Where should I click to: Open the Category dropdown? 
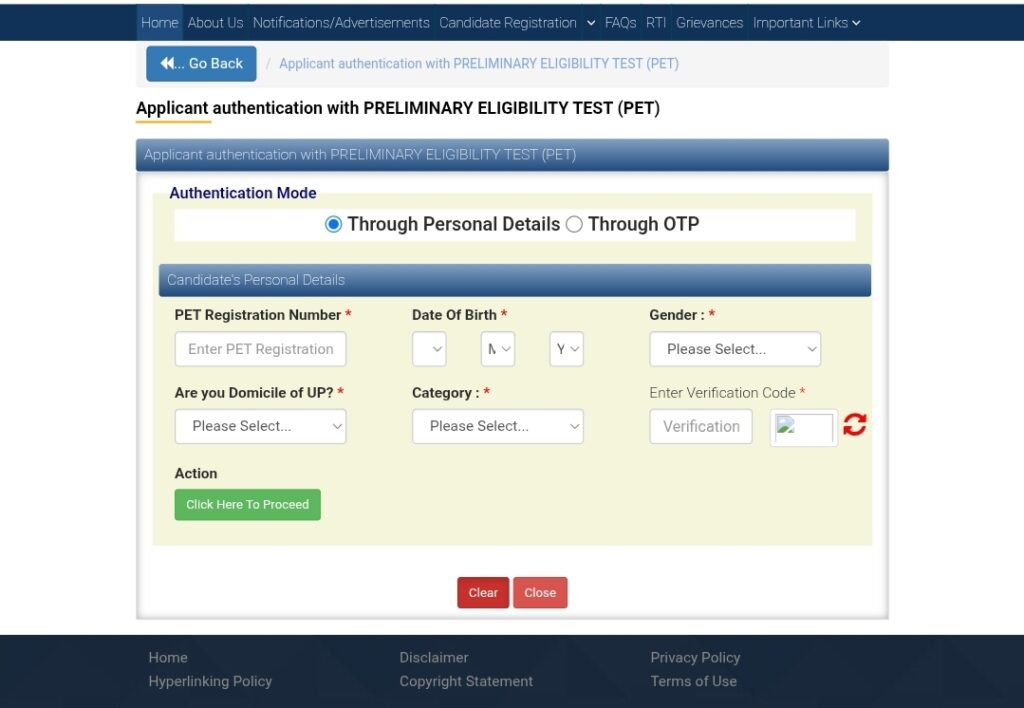pos(497,426)
